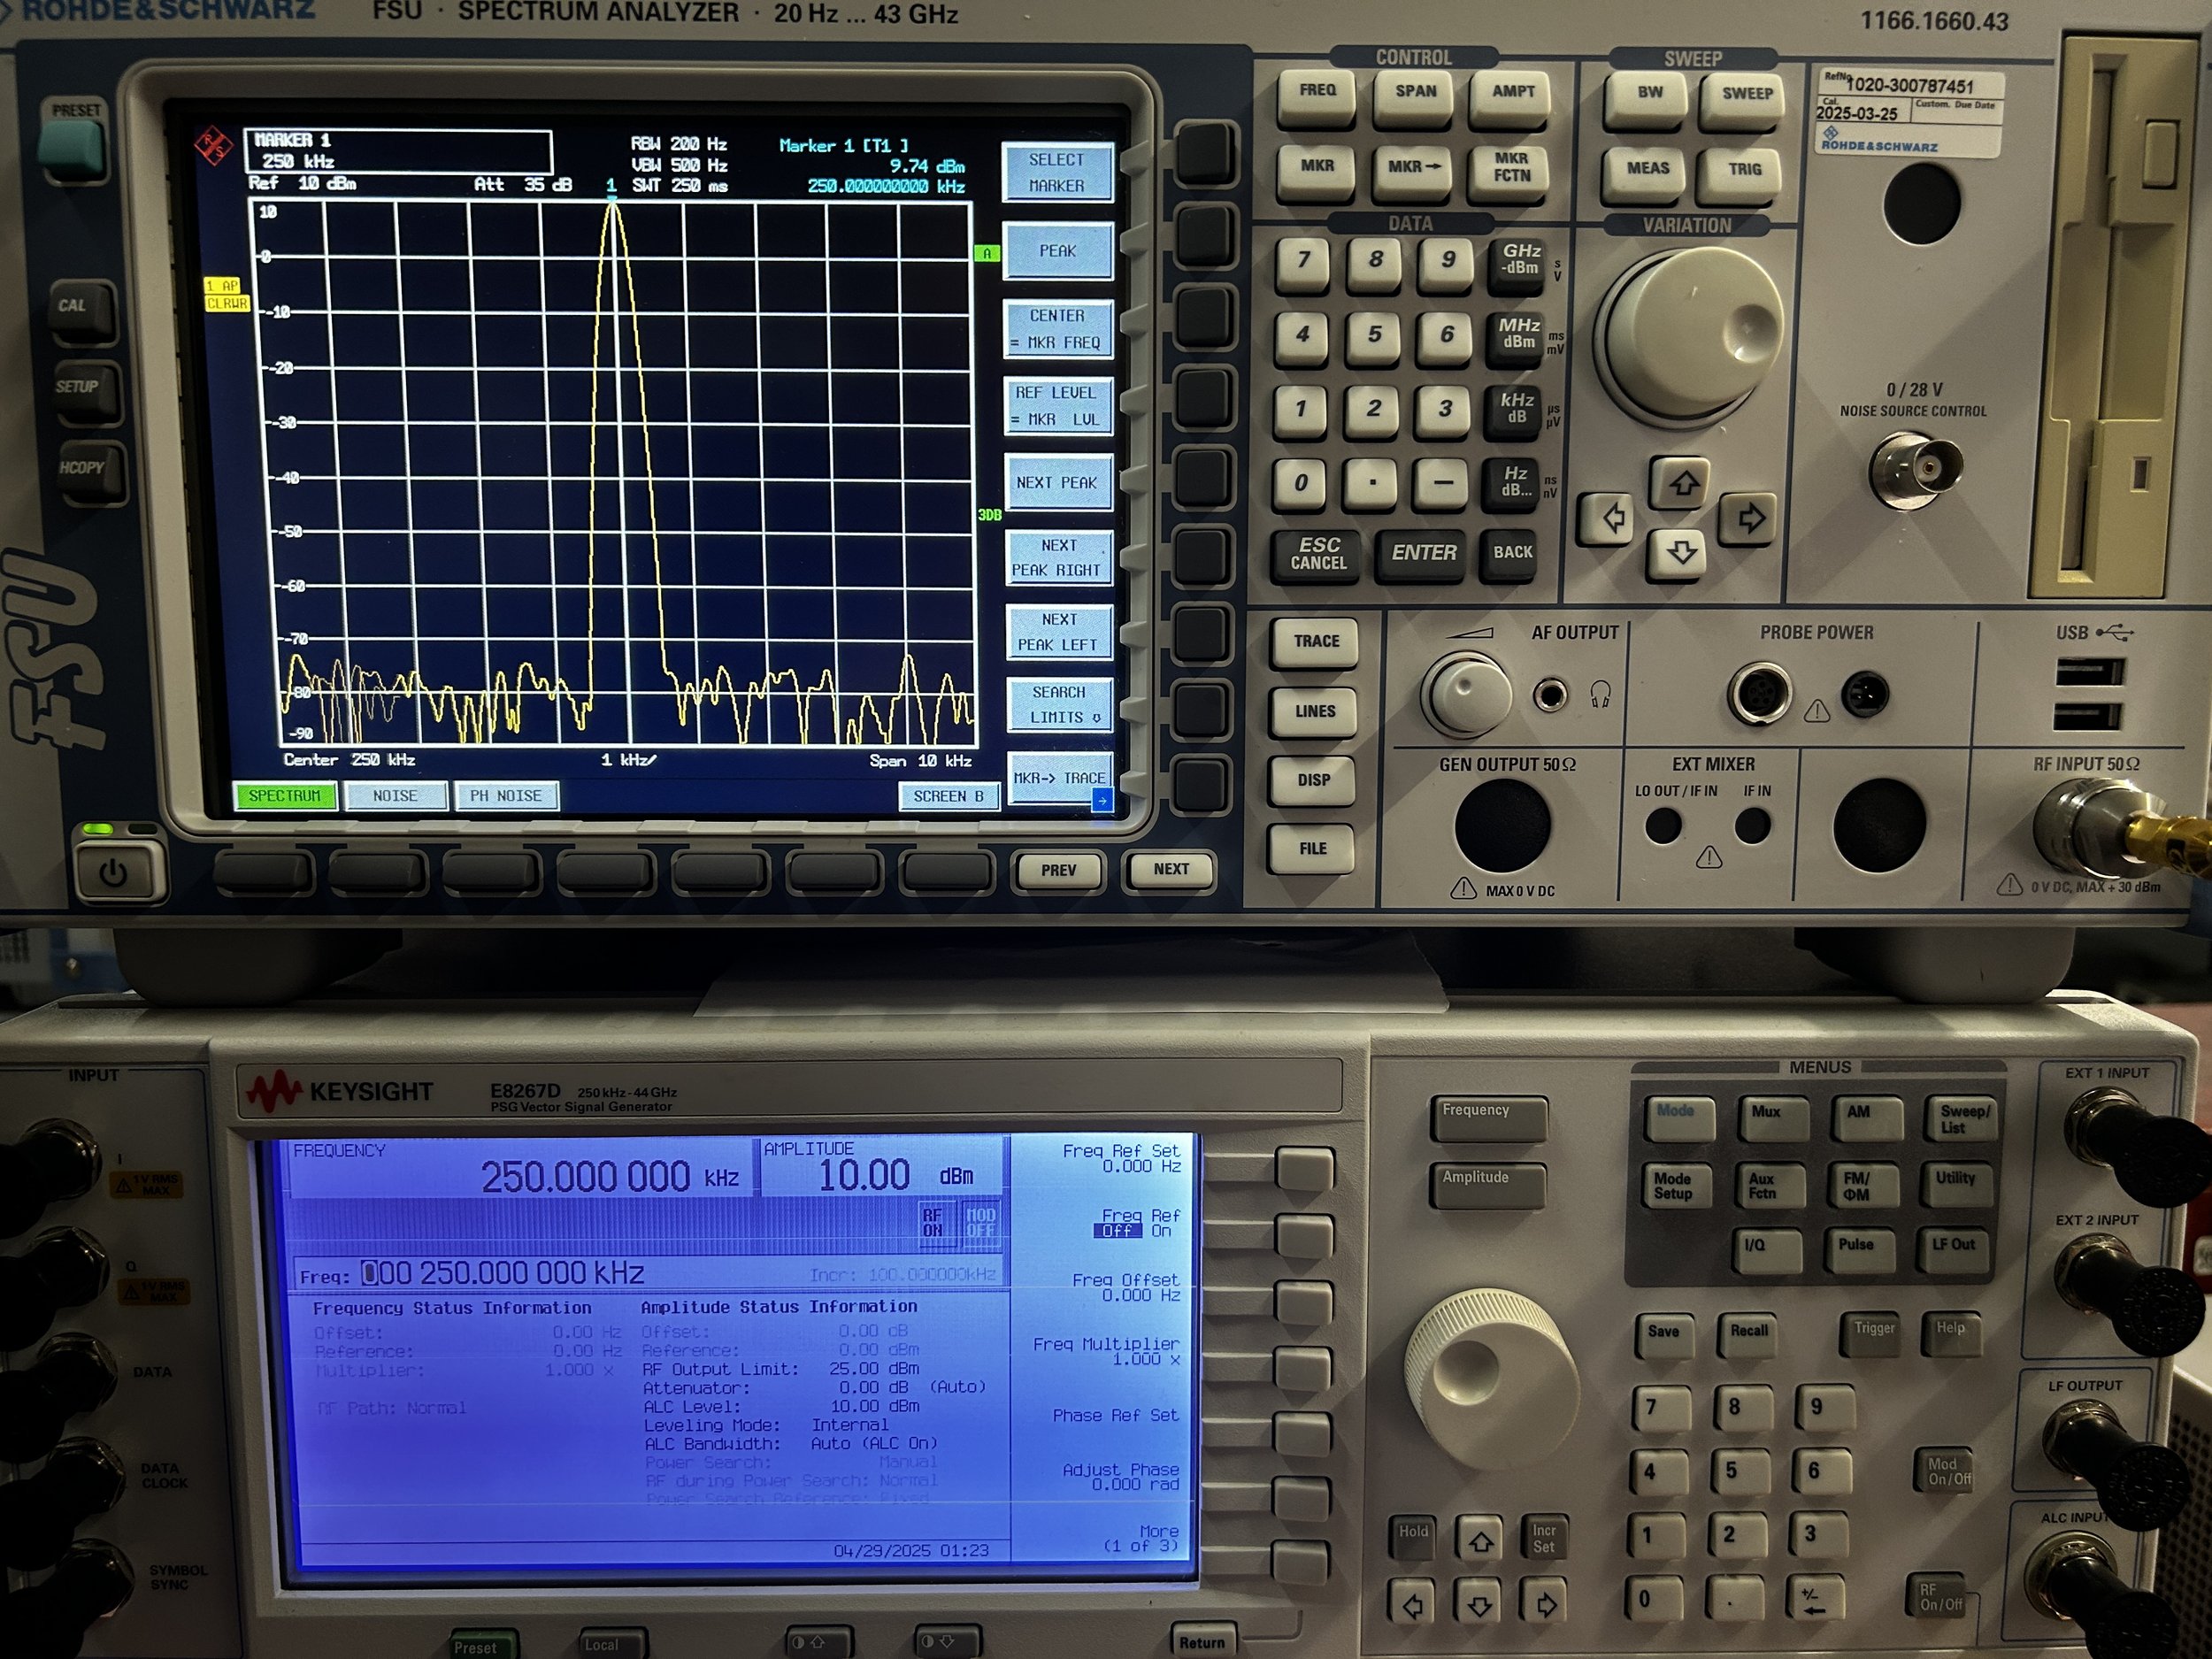Select the PH NOISE mode tab
2212x1659 pixels.
506,796
